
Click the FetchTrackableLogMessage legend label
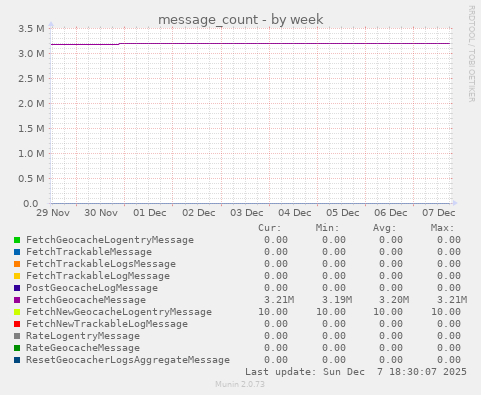point(98,276)
